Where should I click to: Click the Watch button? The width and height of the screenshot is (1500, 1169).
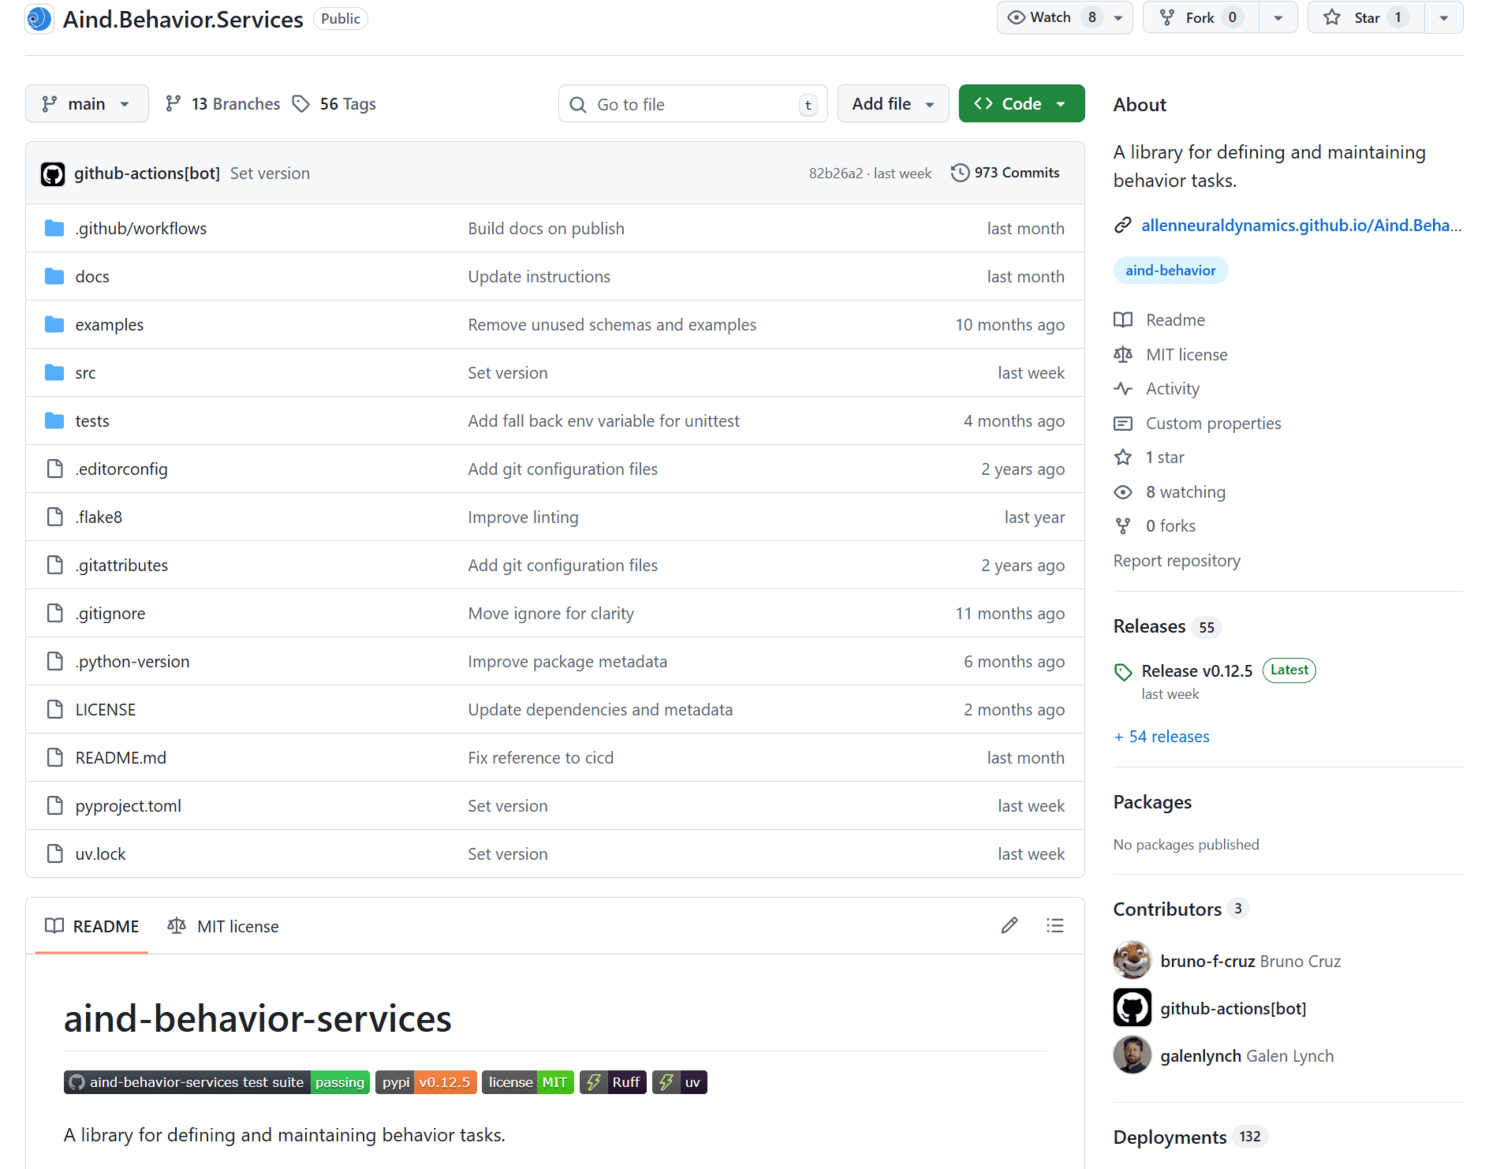click(x=1050, y=17)
